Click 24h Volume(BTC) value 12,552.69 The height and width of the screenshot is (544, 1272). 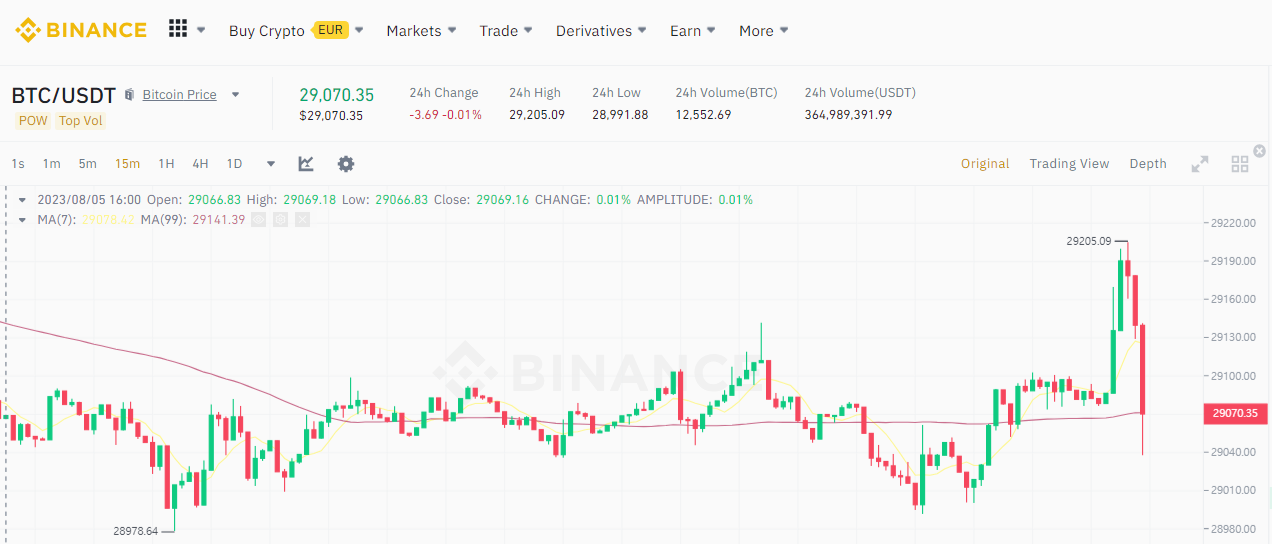click(x=703, y=115)
